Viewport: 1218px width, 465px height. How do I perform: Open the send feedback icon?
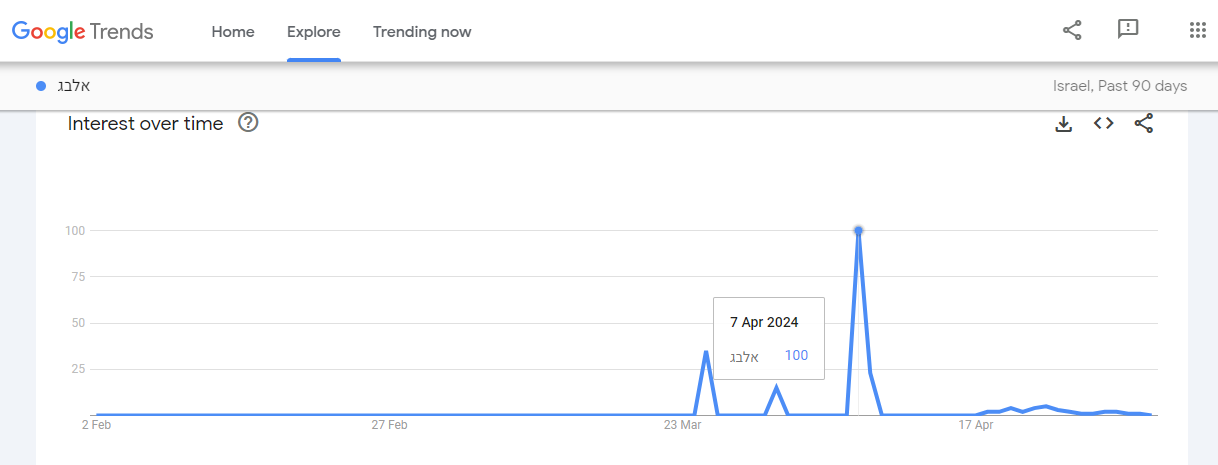pyautogui.click(x=1128, y=30)
